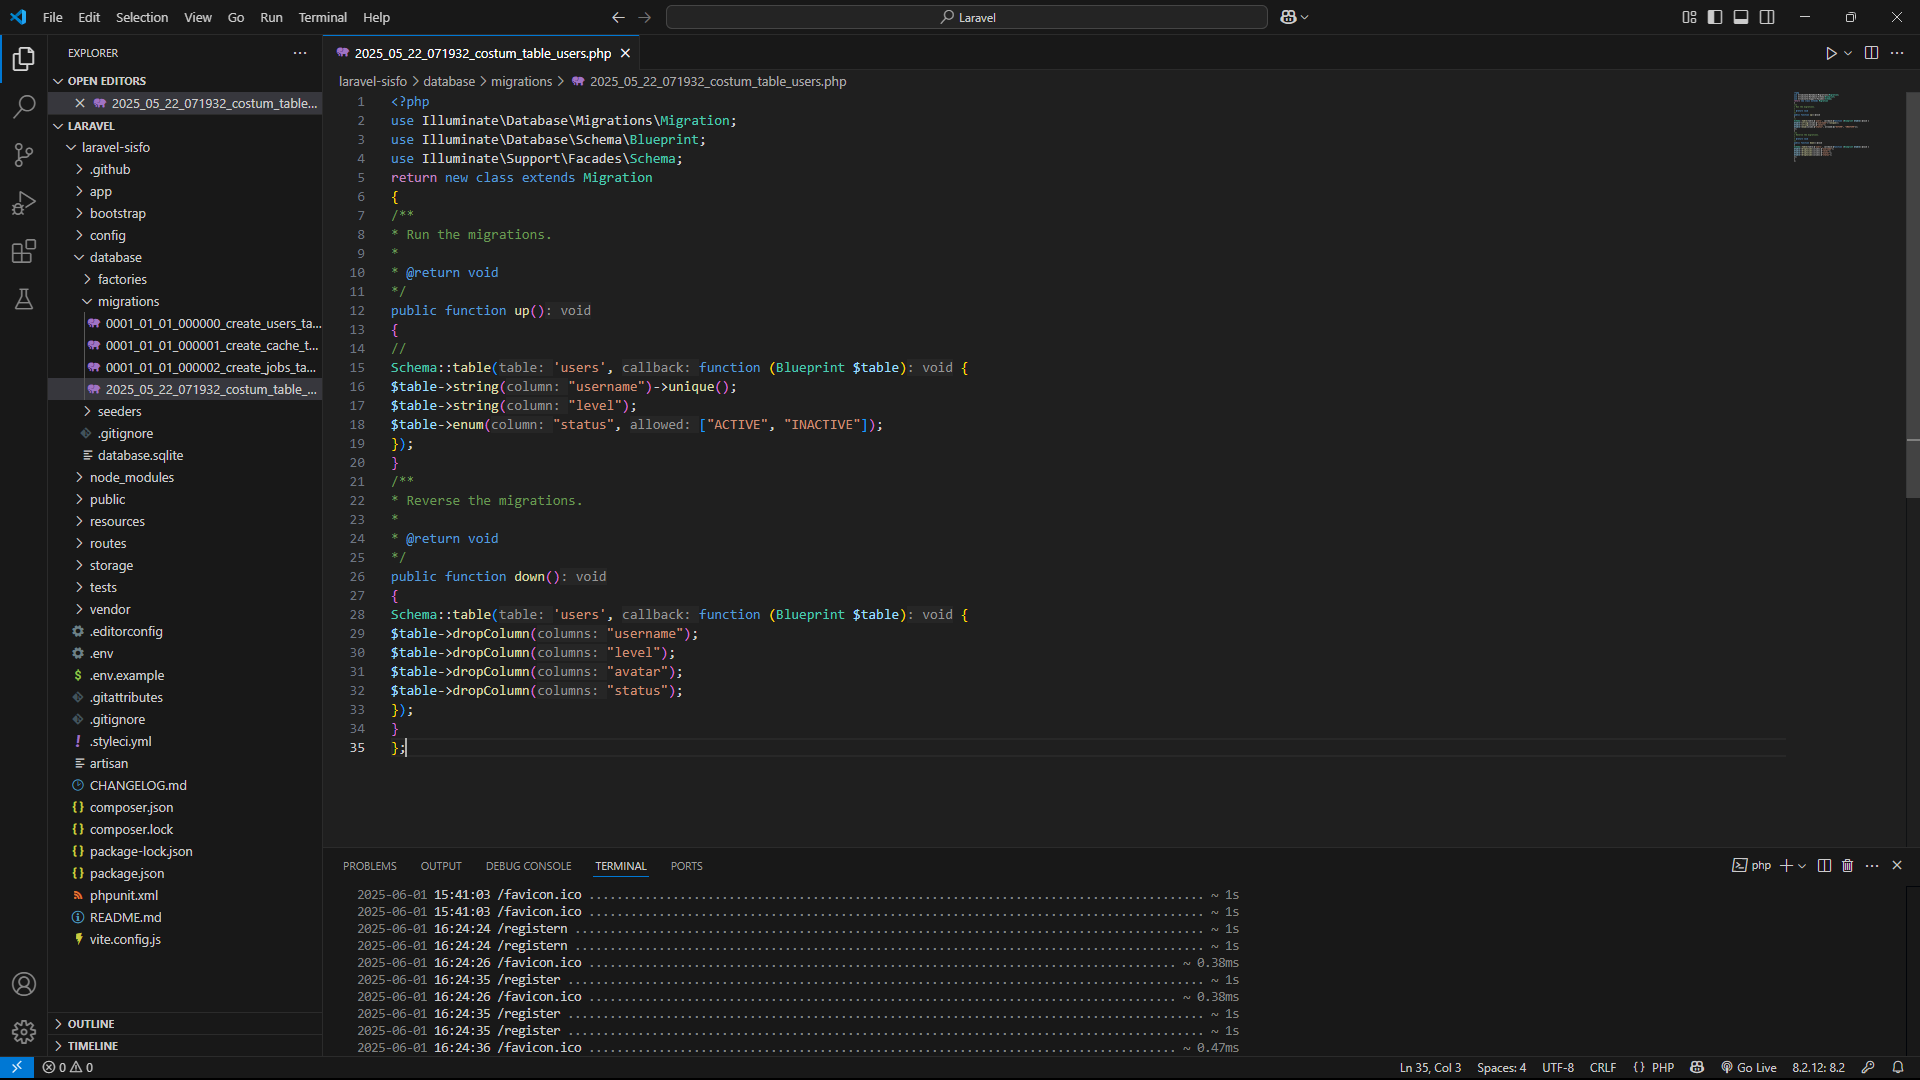1920x1080 pixels.
Task: Open Source Control view
Action: pyautogui.click(x=24, y=154)
